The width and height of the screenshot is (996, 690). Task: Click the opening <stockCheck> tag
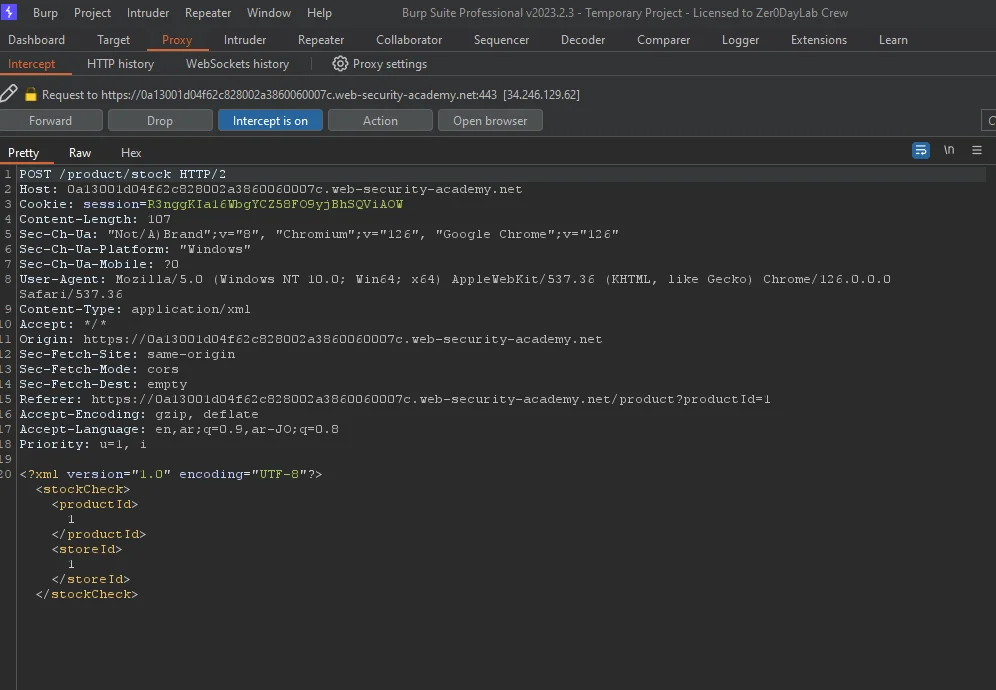click(x=83, y=489)
